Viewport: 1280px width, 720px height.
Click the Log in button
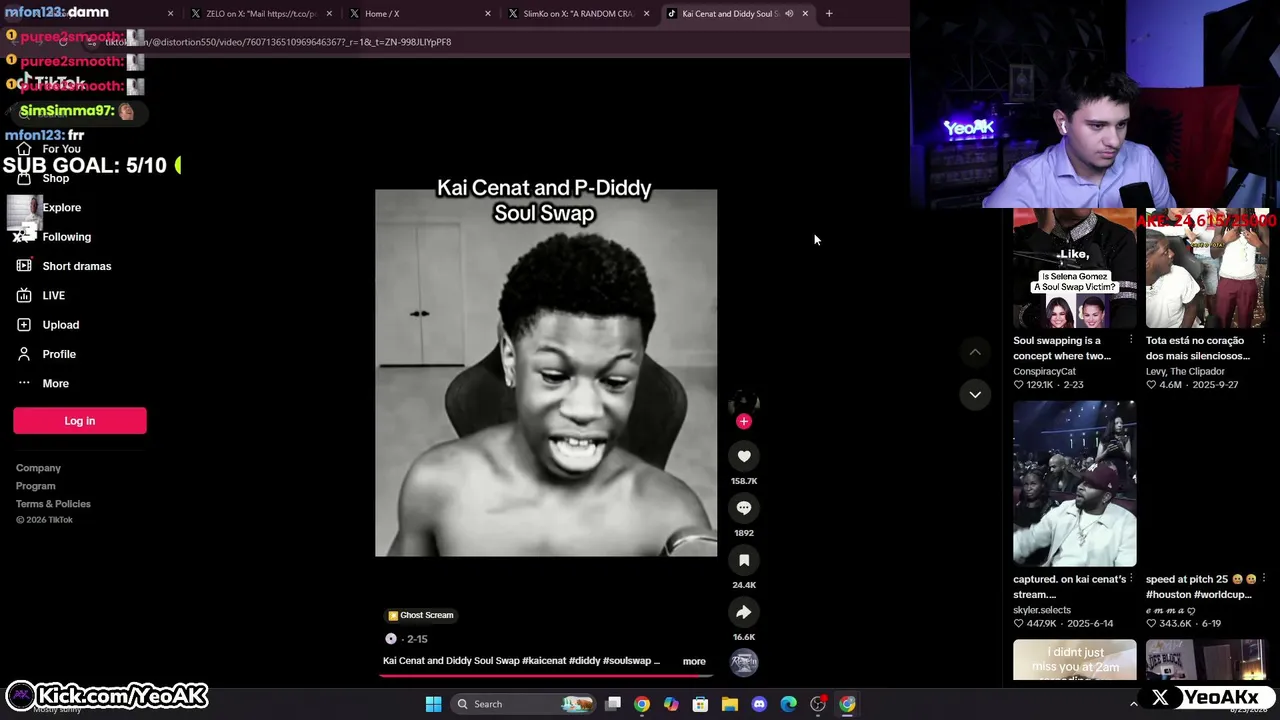click(80, 421)
